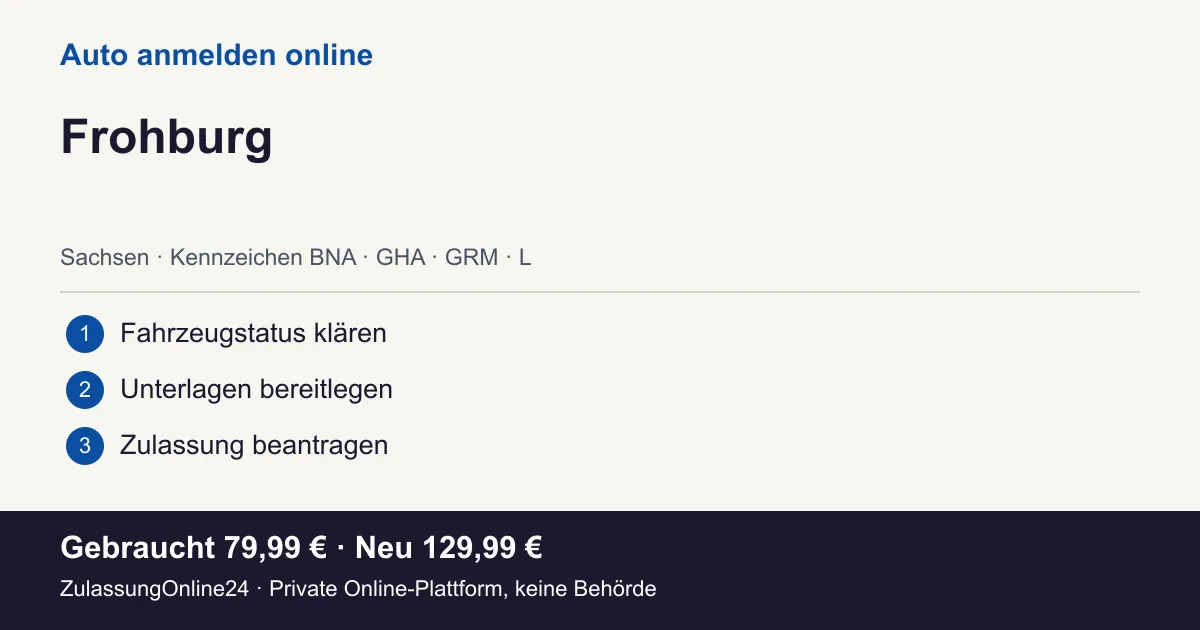
Task: Select the L Kennzeichen code
Action: 525,257
